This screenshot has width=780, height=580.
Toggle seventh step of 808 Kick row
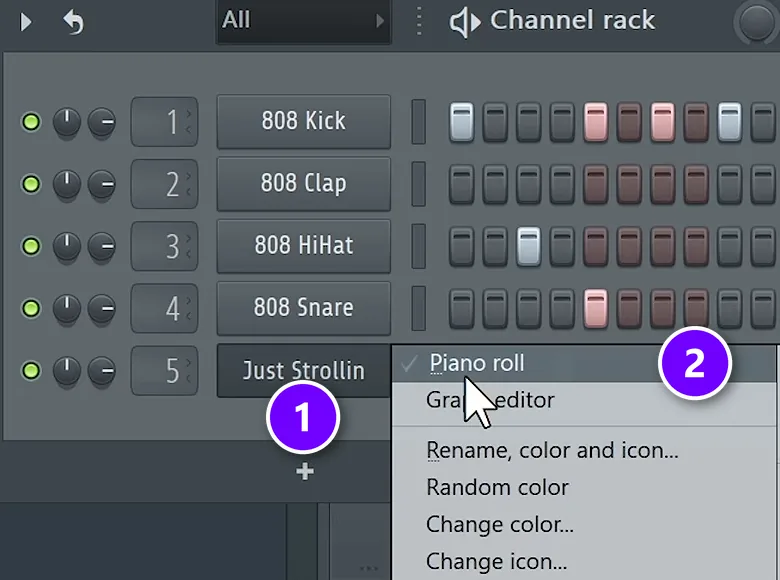663,122
